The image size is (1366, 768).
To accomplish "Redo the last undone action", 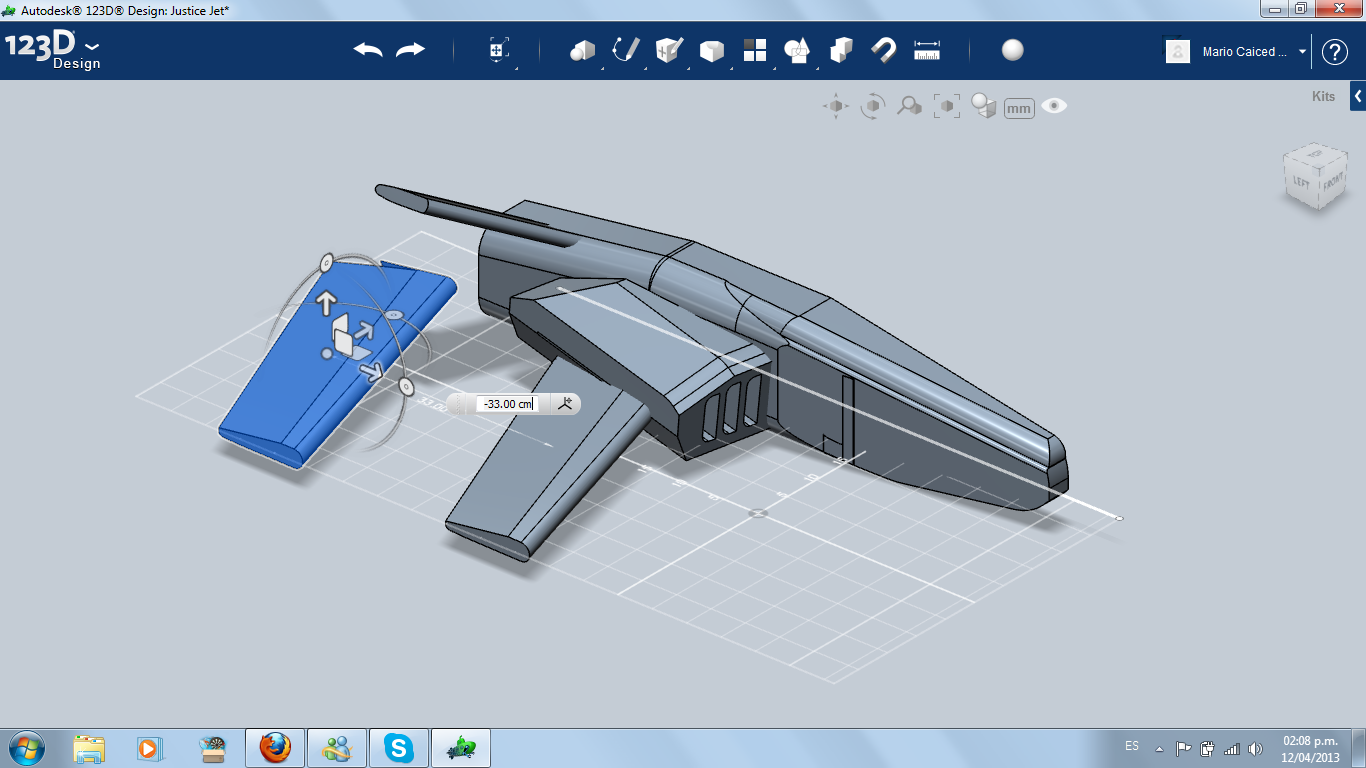I will (410, 50).
